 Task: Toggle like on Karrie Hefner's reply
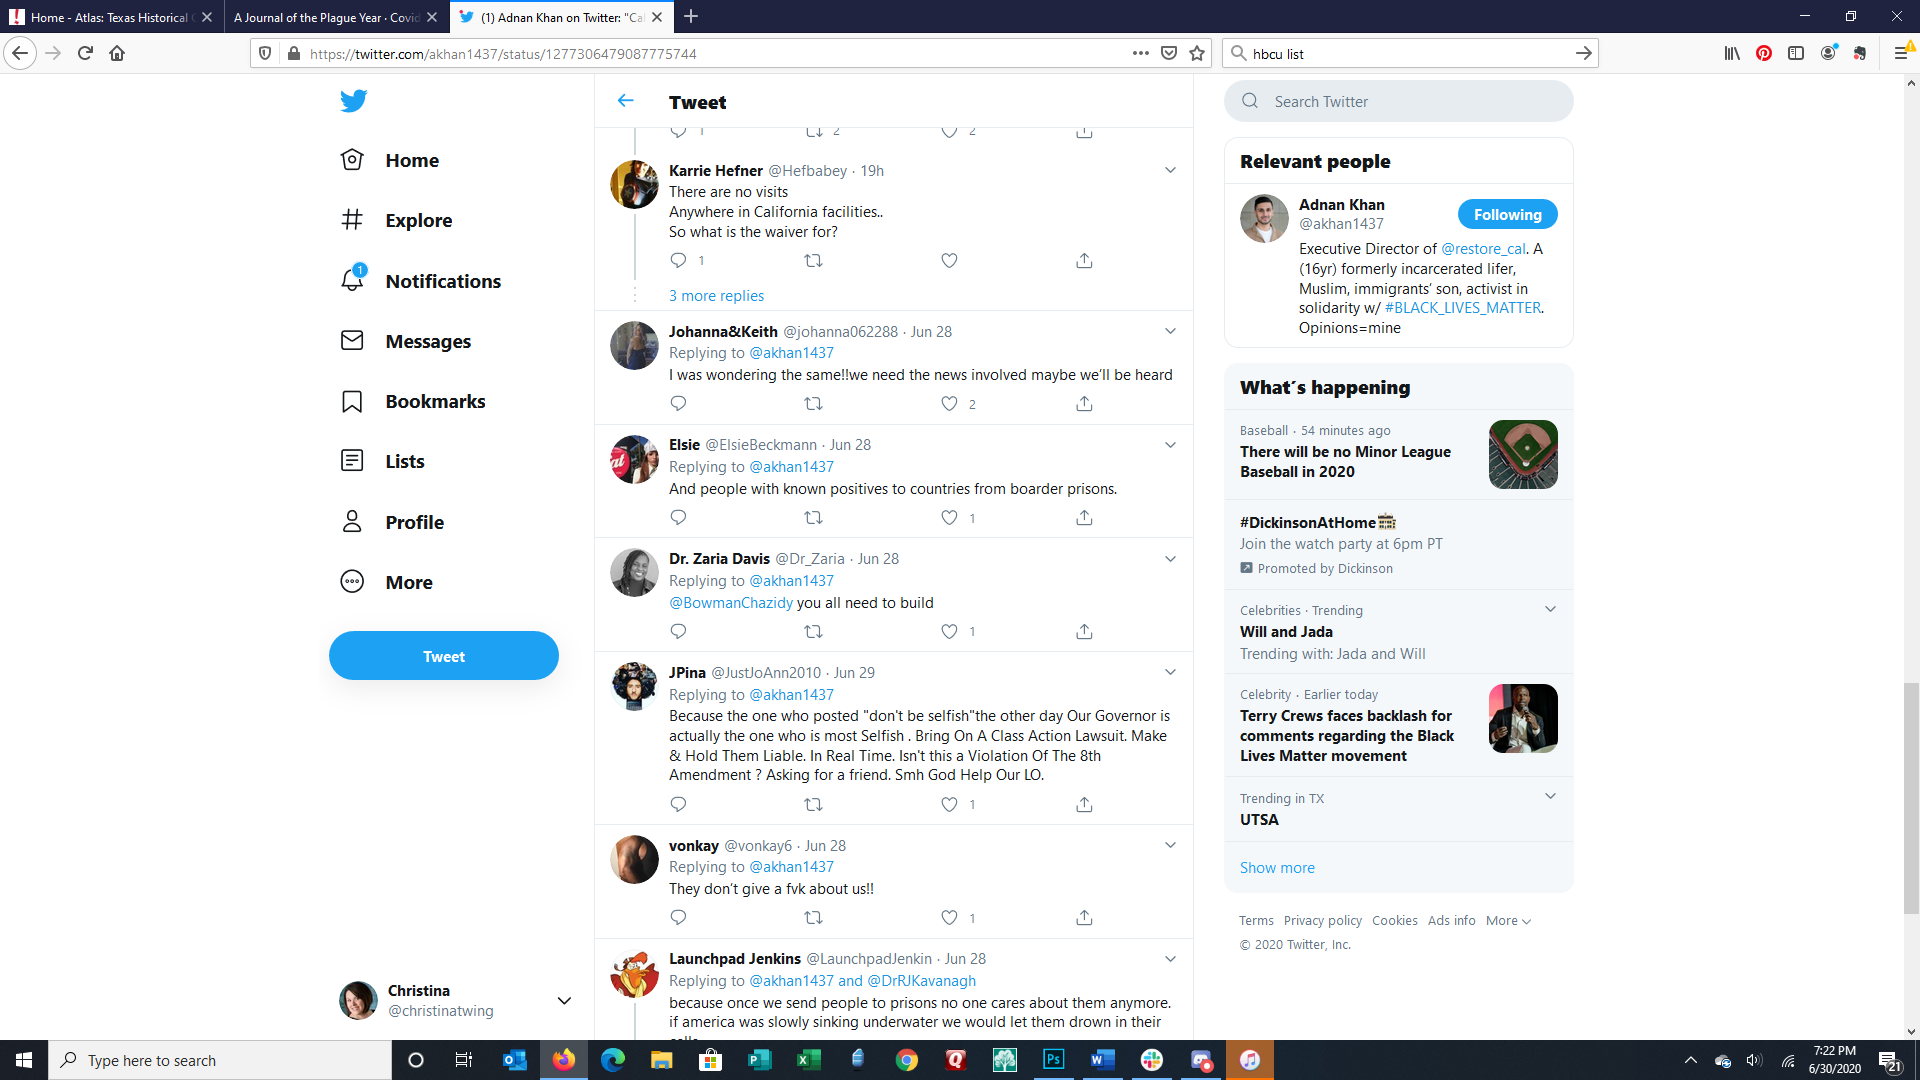[949, 260]
